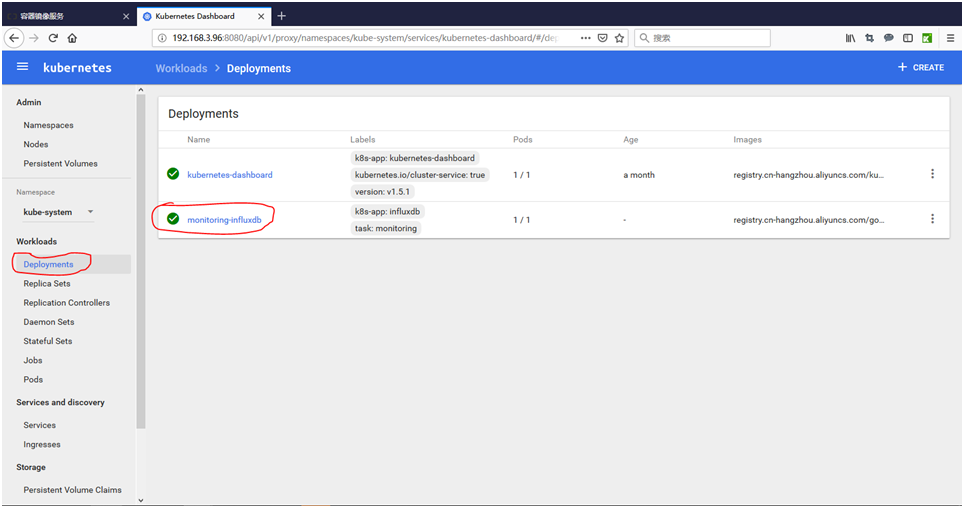Click the Services and discovery heading
The width and height of the screenshot is (964, 508).
[60, 402]
